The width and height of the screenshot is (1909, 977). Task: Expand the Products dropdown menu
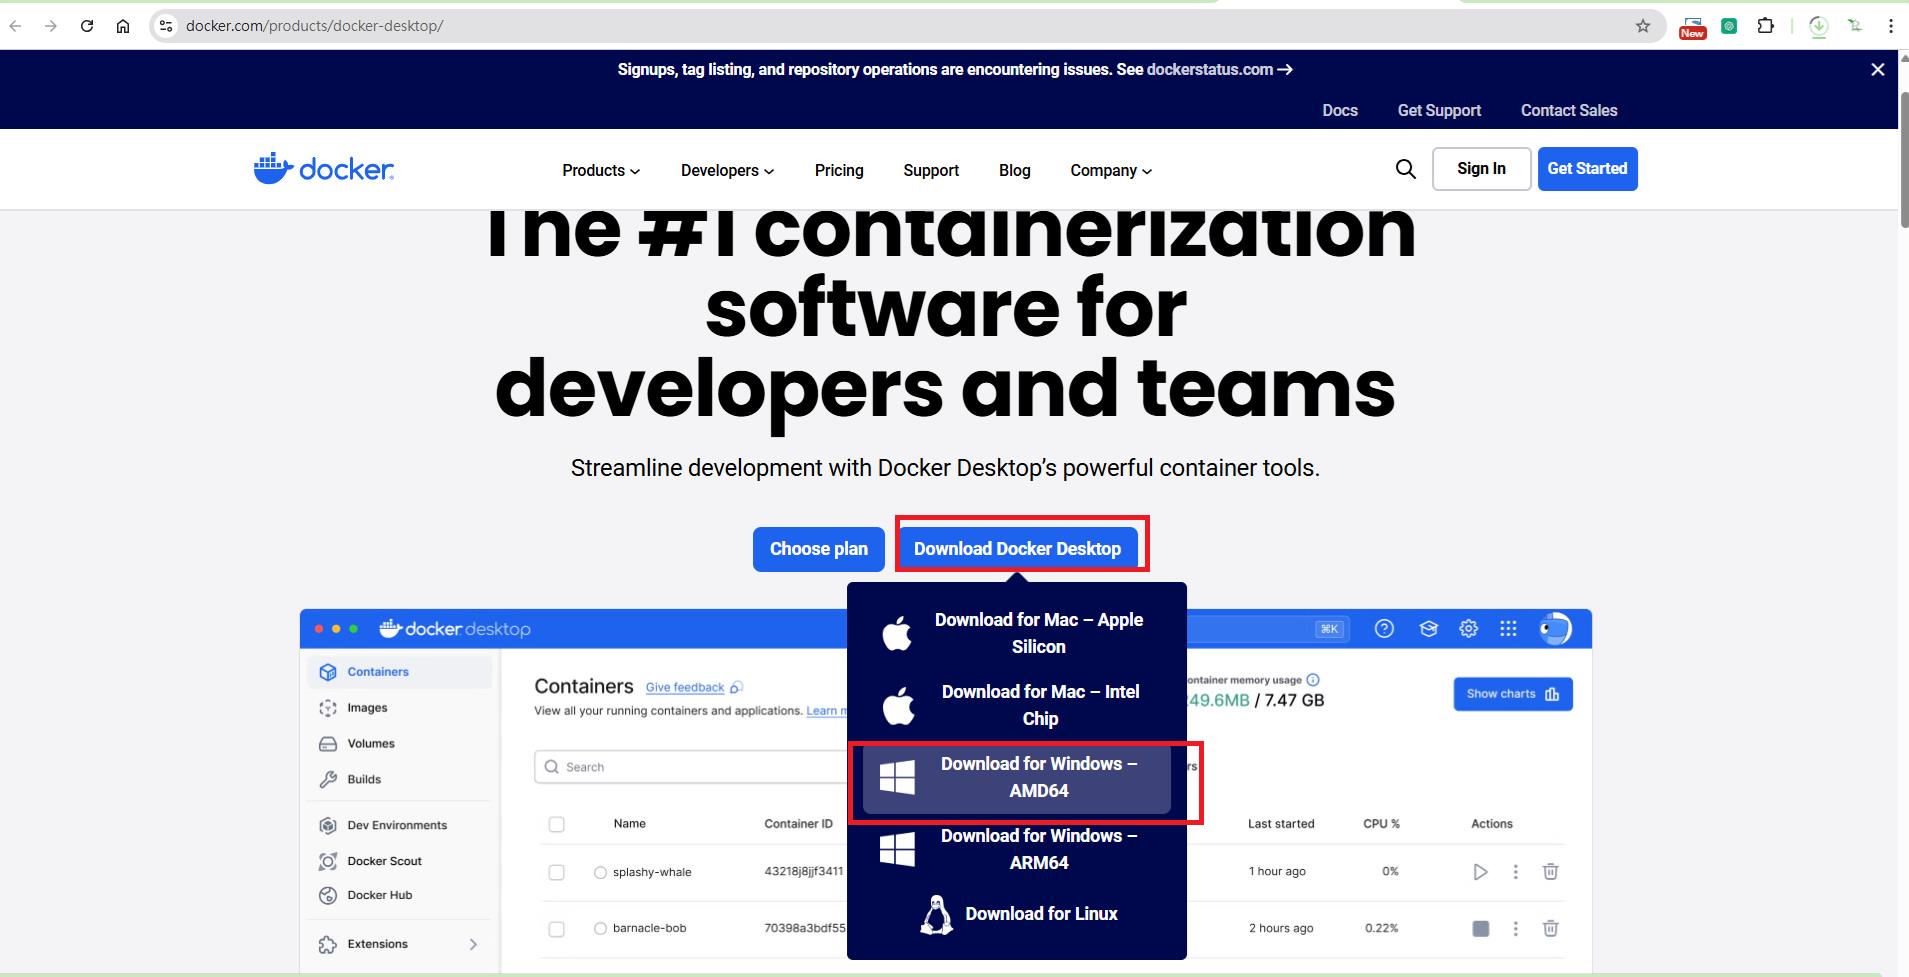[601, 171]
